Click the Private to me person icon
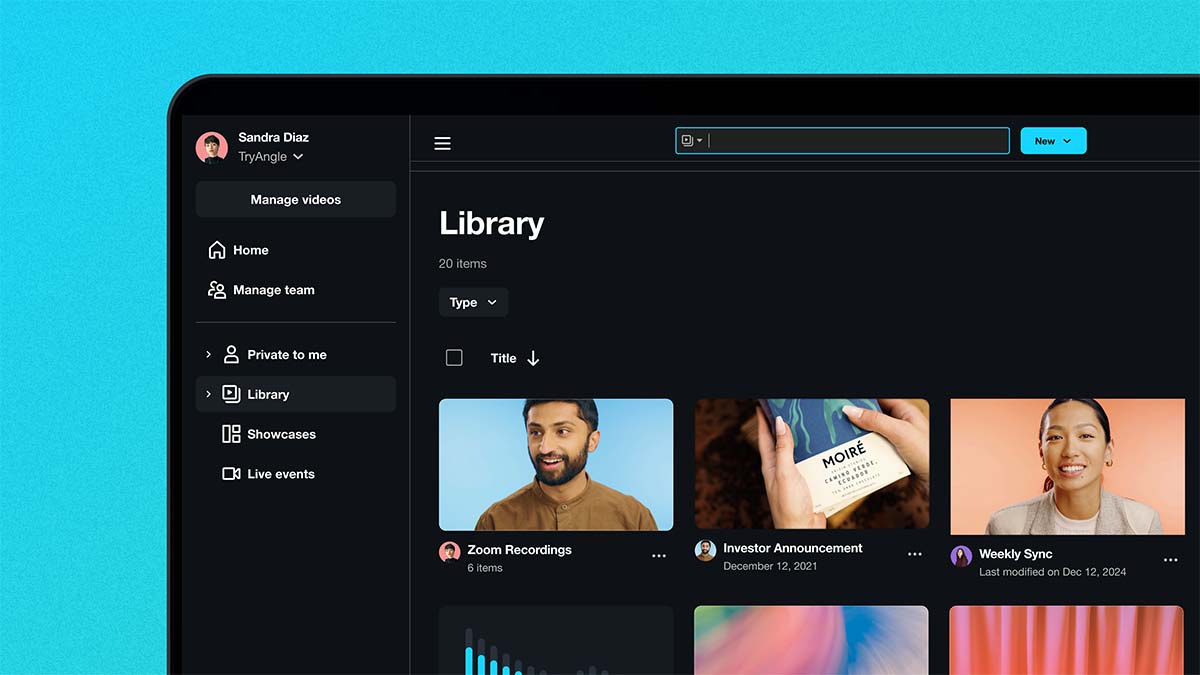Image resolution: width=1200 pixels, height=675 pixels. click(x=231, y=354)
